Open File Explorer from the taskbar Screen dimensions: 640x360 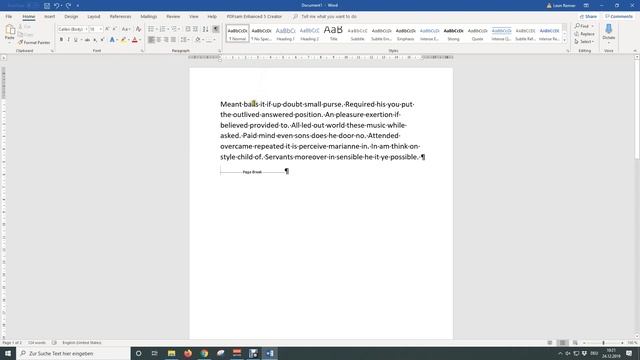(171, 353)
